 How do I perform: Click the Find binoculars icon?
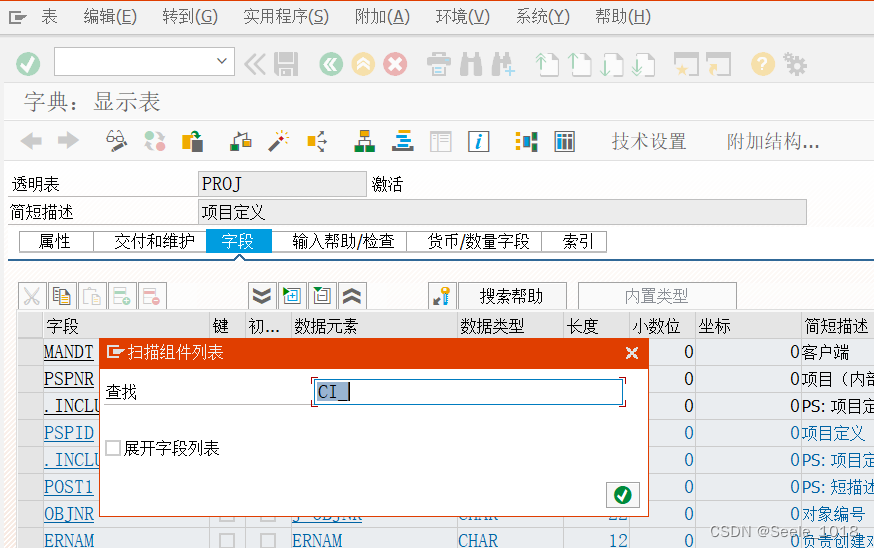471,64
